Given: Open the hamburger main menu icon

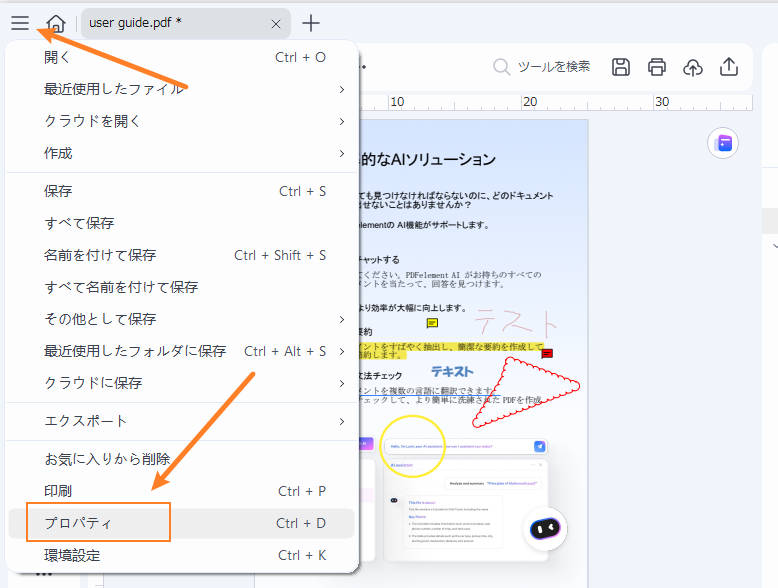Looking at the screenshot, I should coord(20,23).
